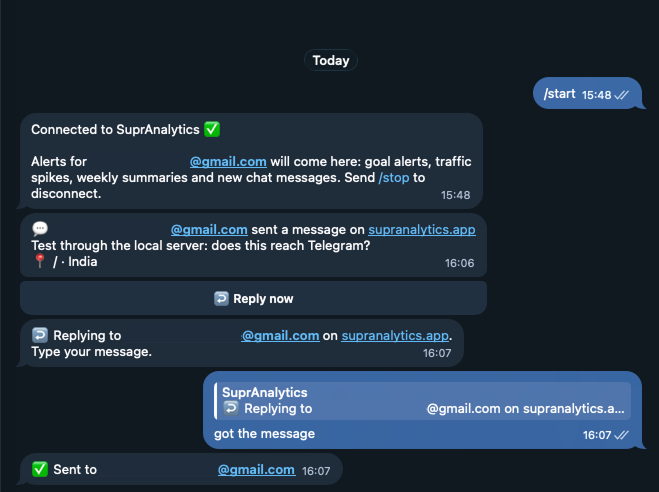Click the red pin location icon
659x492 pixels.
(40, 261)
